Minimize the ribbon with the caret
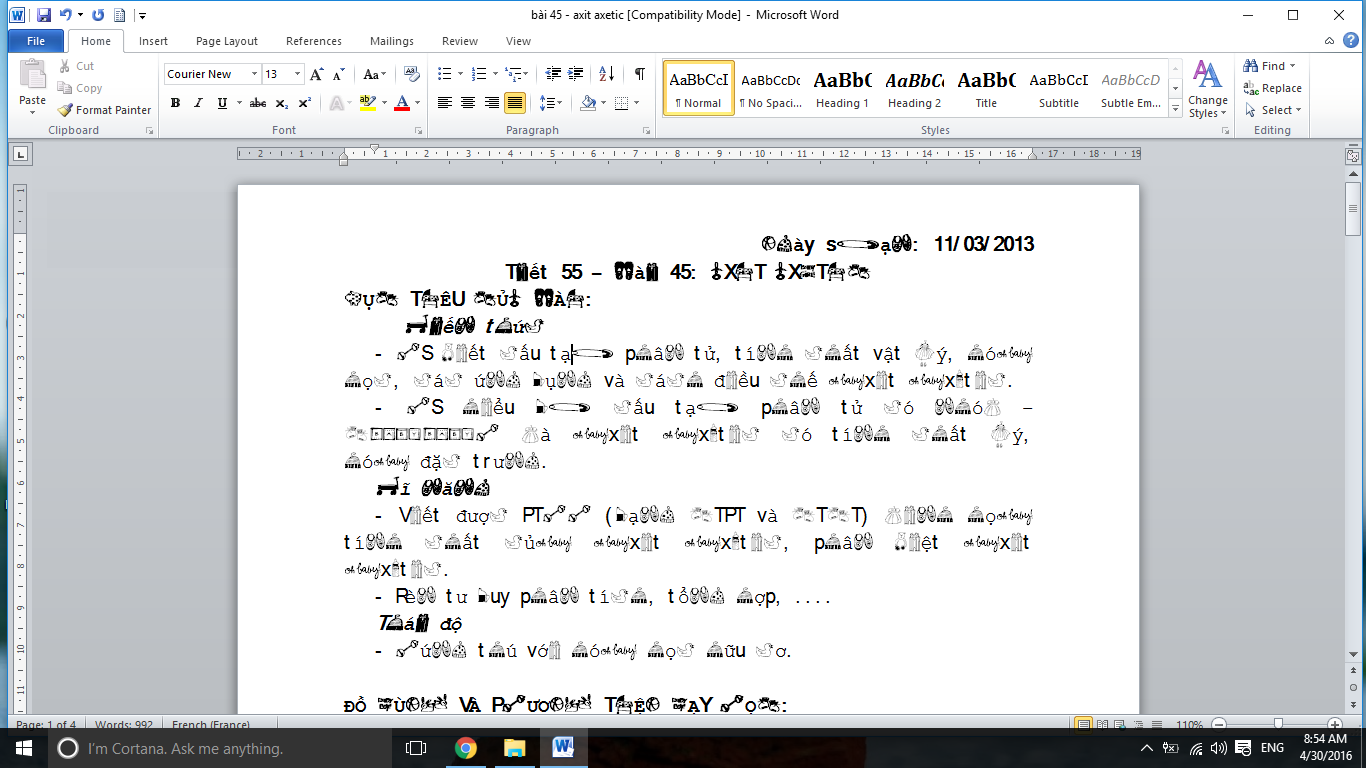Image resolution: width=1366 pixels, height=768 pixels. tap(1328, 41)
